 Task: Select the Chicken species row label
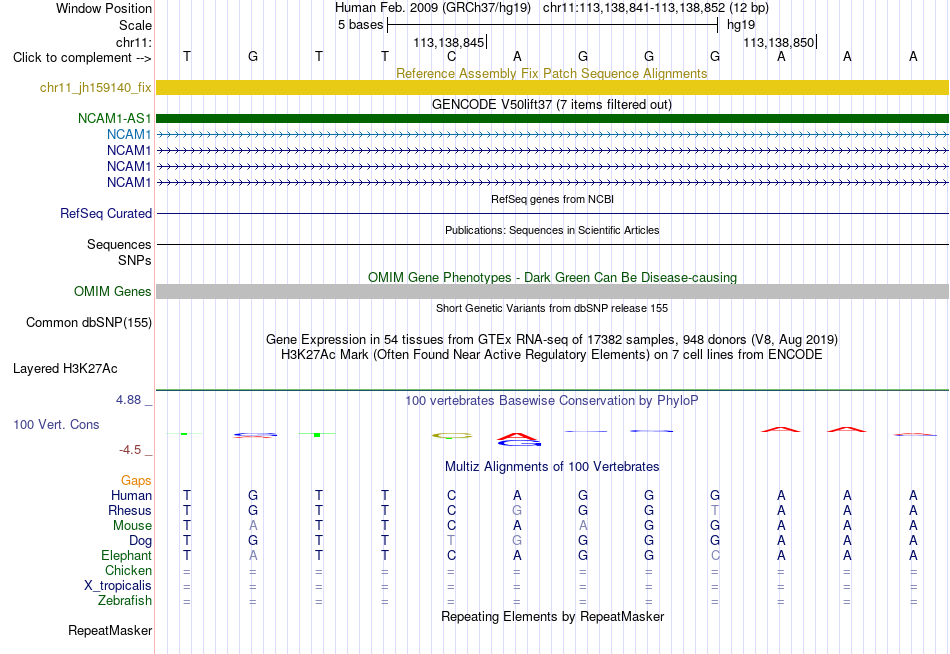pyautogui.click(x=128, y=570)
